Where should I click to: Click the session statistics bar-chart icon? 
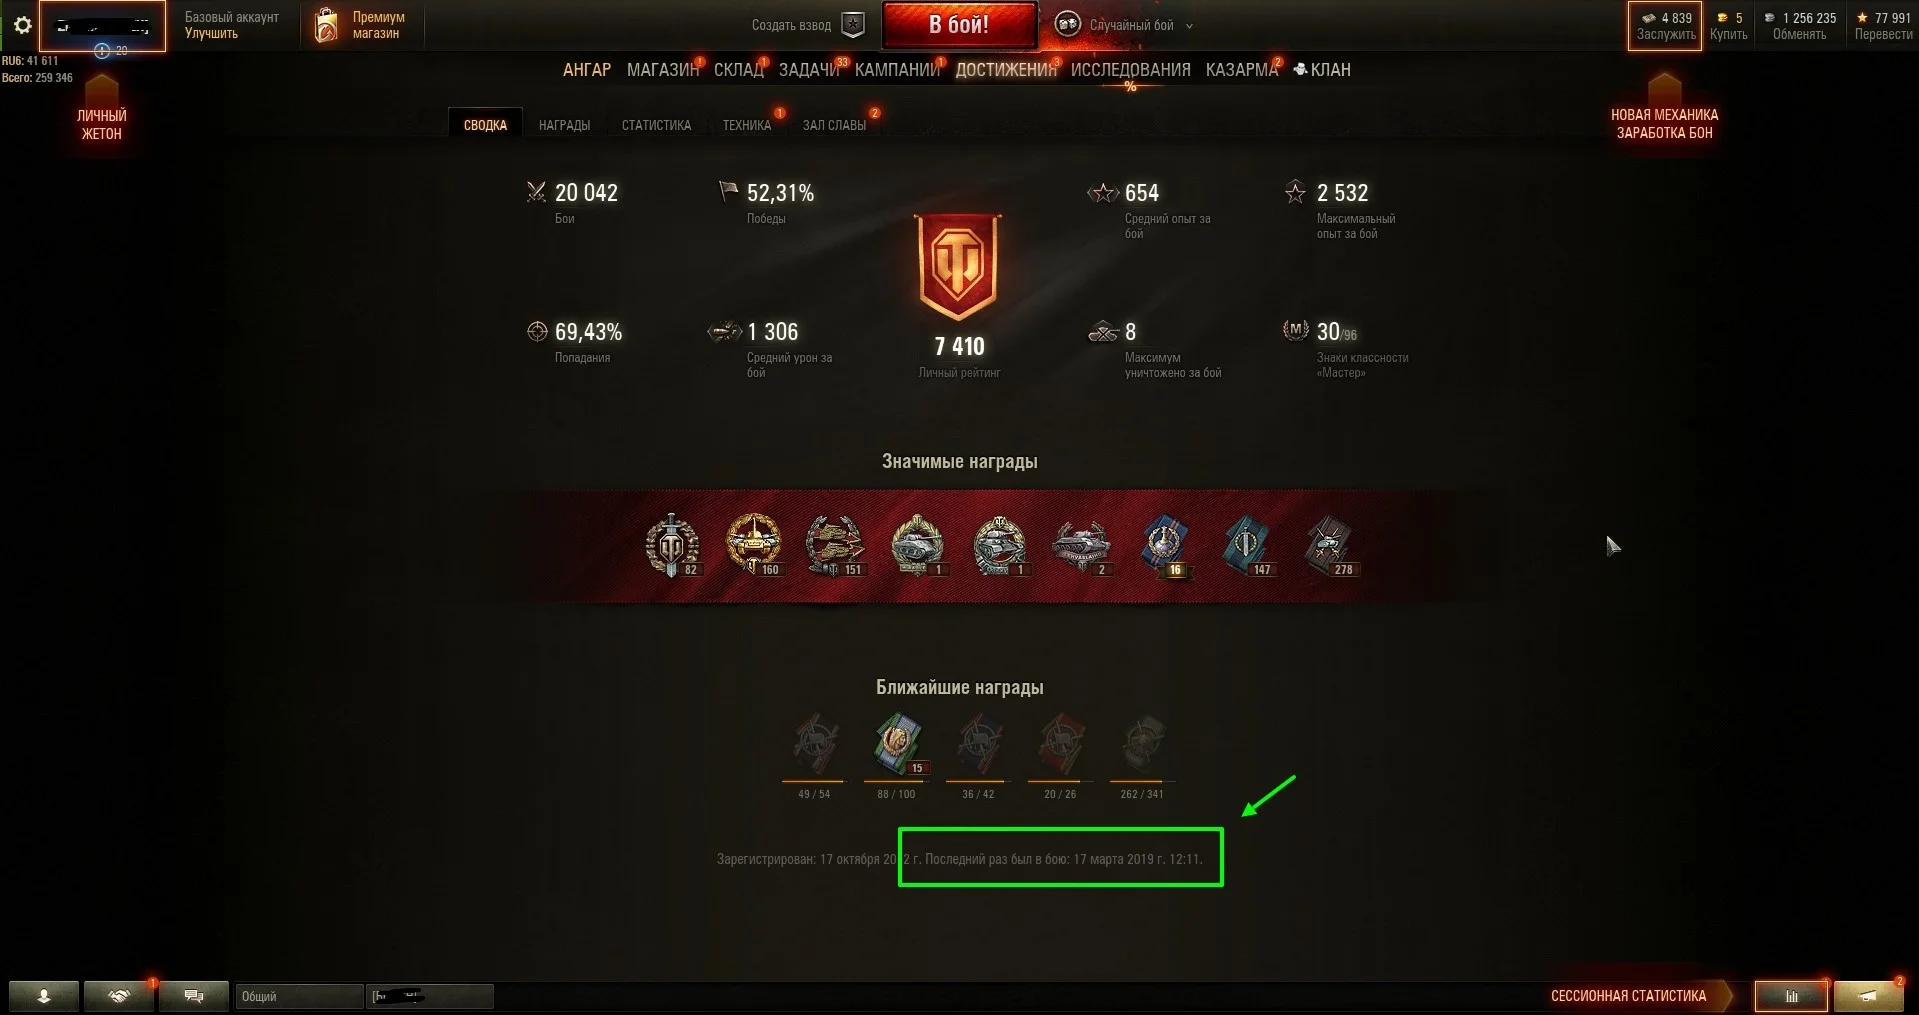pyautogui.click(x=1791, y=996)
